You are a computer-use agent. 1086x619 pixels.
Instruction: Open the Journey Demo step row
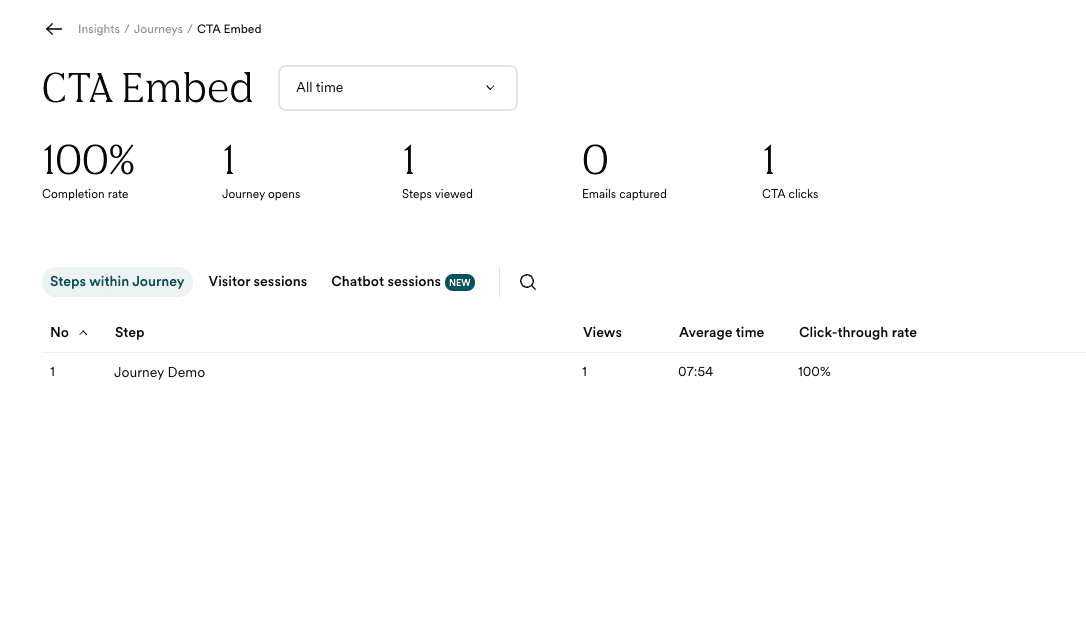click(160, 372)
